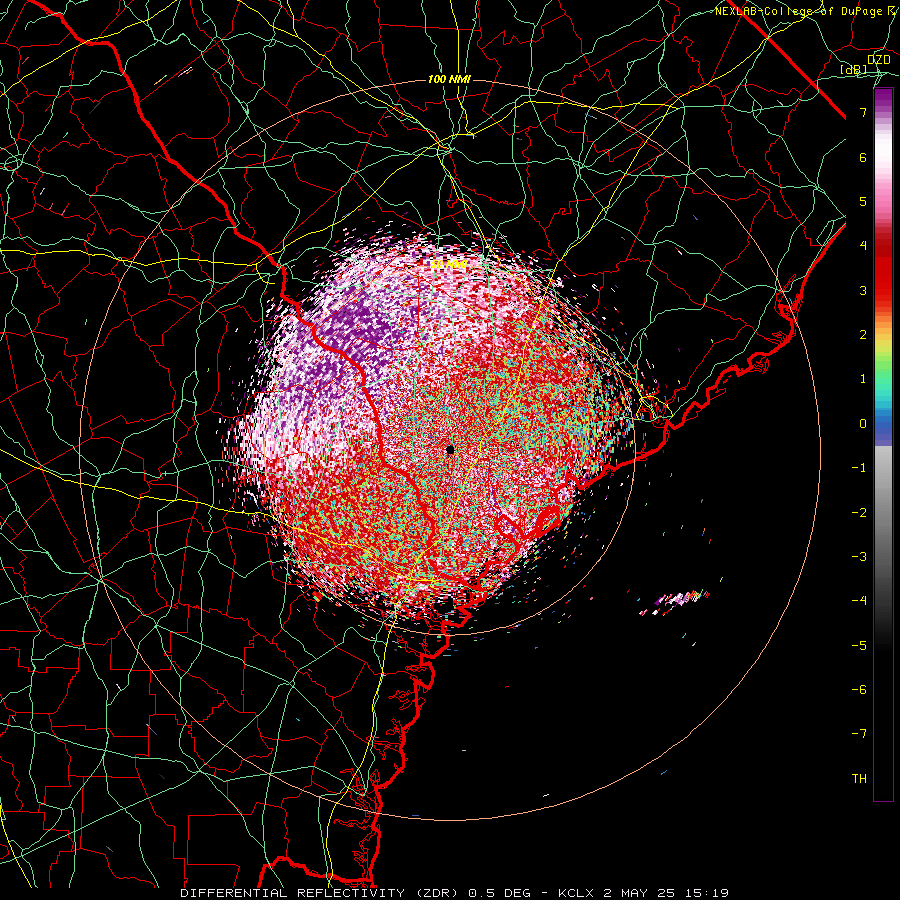Screen dimensions: 900x900
Task: Click the "-2" scale value
Action: click(859, 513)
